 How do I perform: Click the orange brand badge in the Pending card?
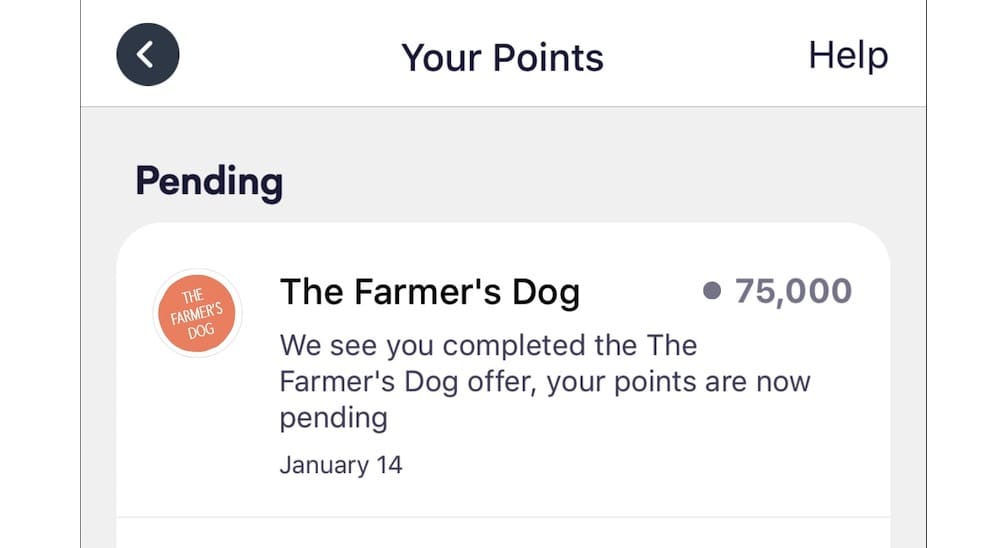coord(196,313)
